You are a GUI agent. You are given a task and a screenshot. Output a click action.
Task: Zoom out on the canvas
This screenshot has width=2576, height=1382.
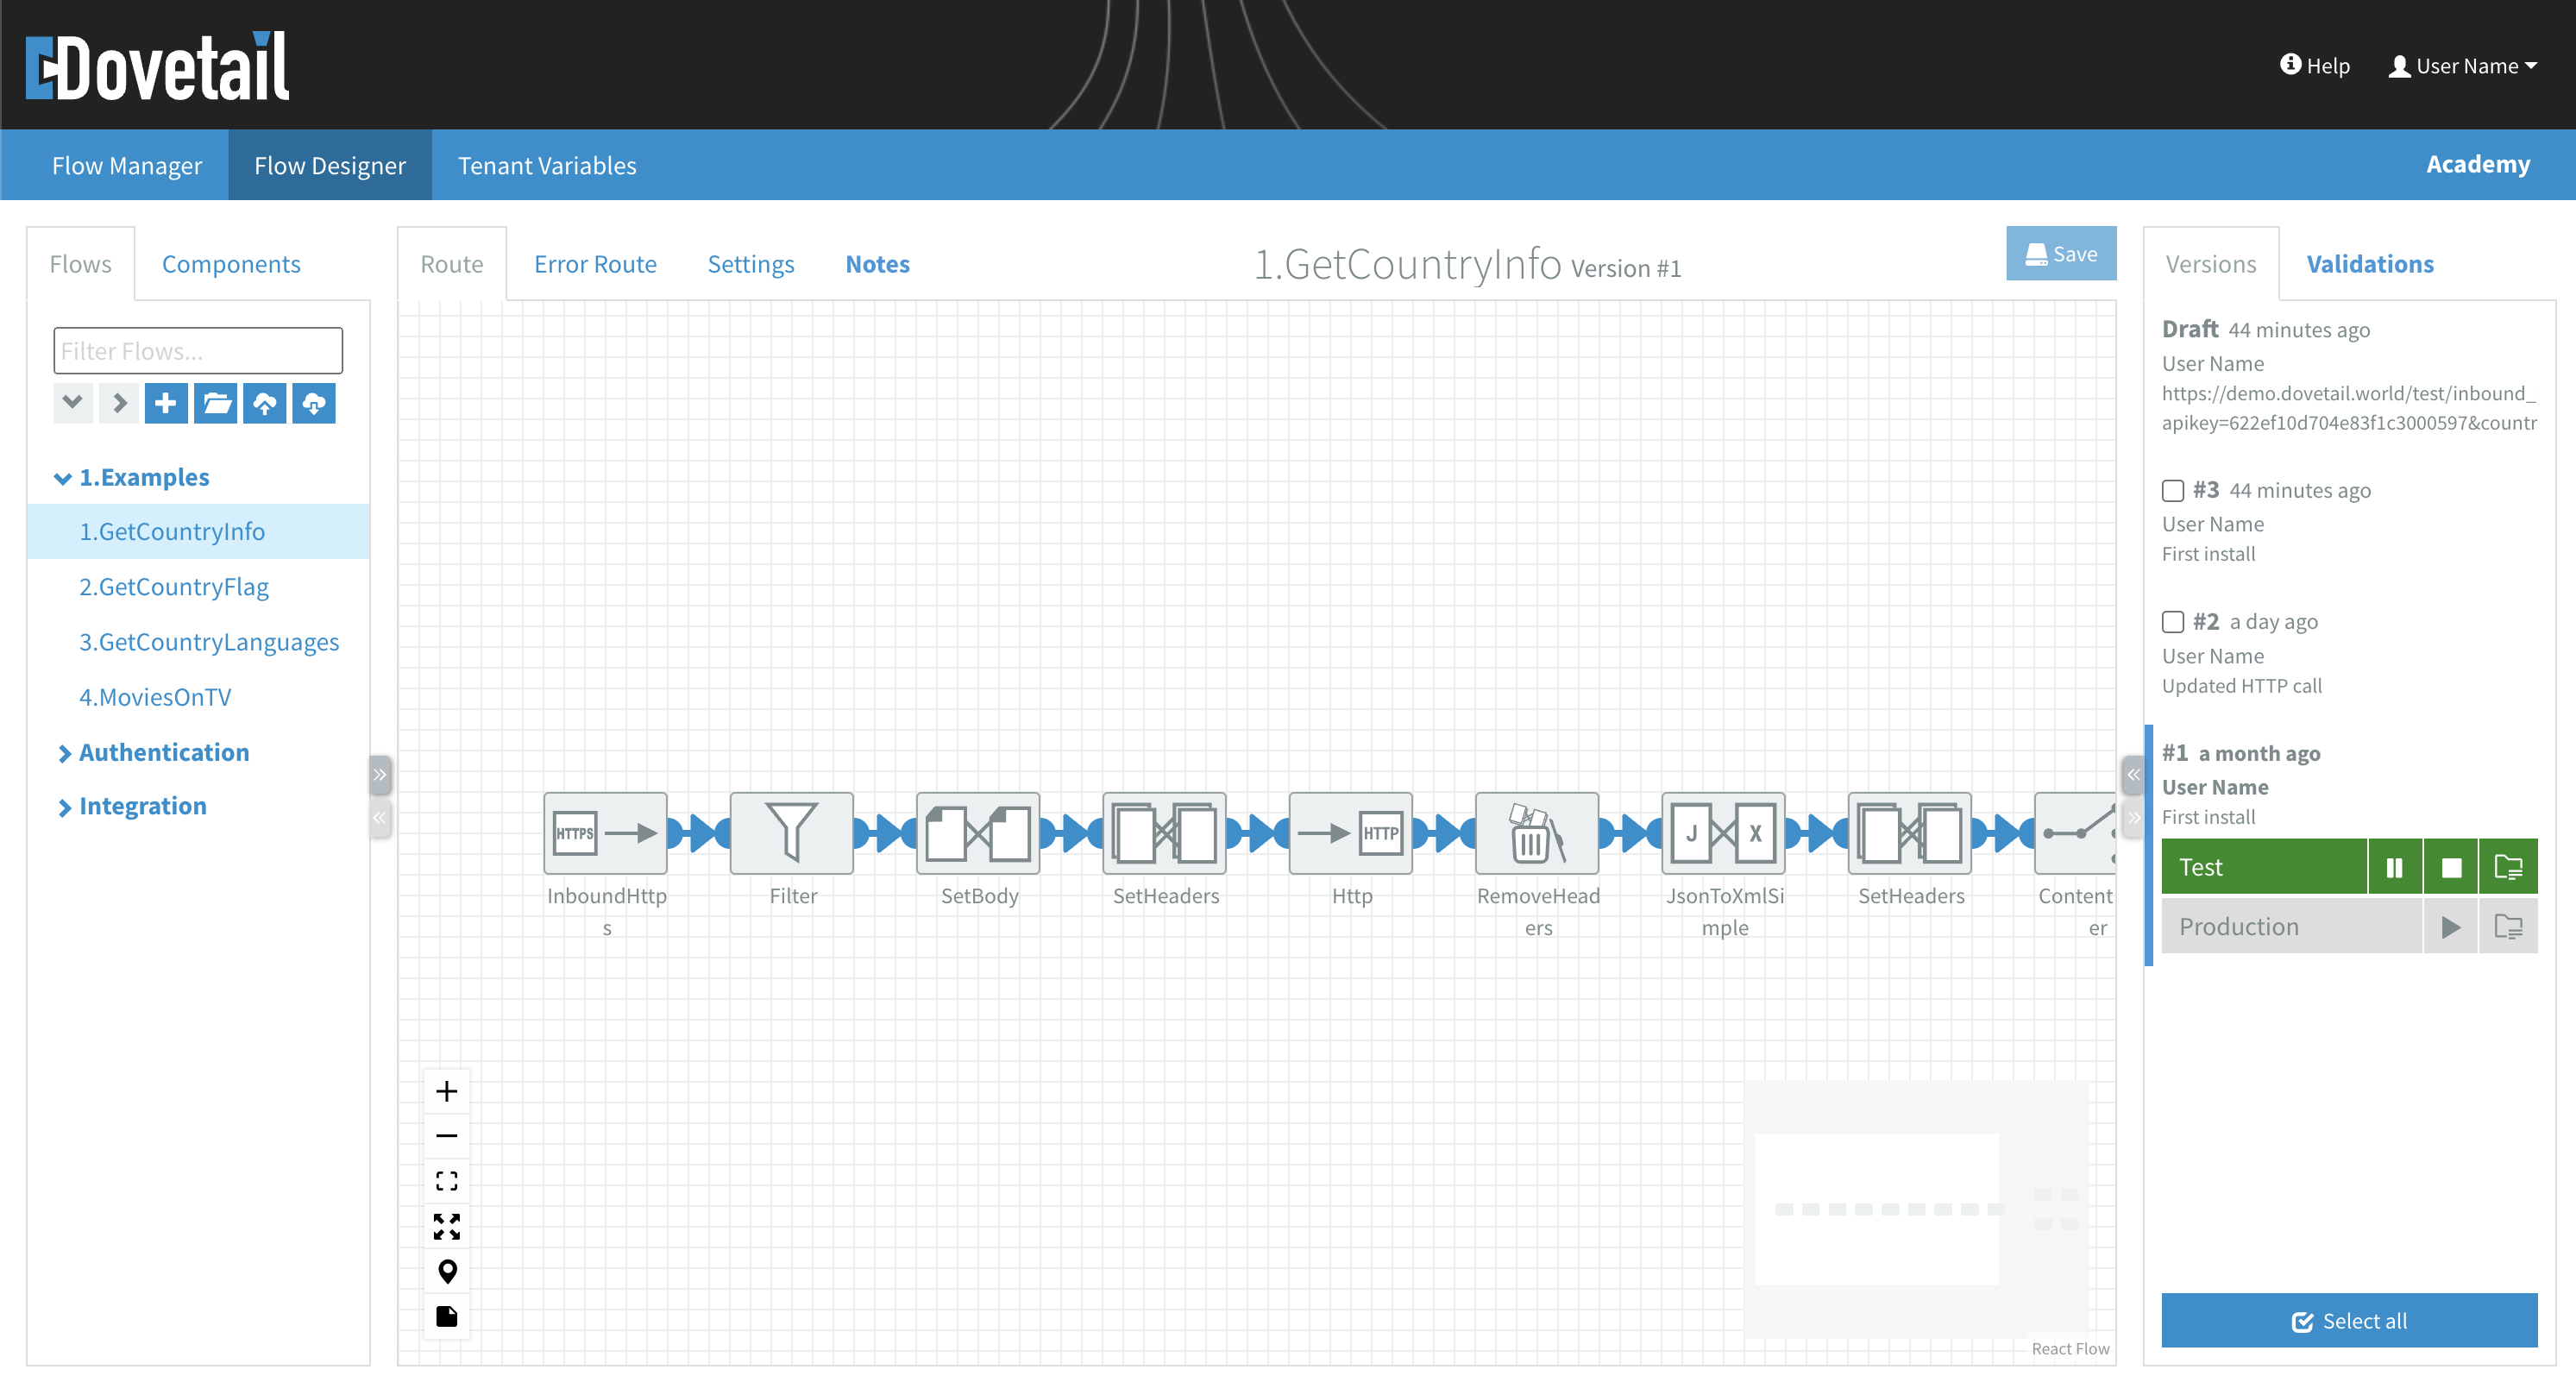(x=447, y=1136)
